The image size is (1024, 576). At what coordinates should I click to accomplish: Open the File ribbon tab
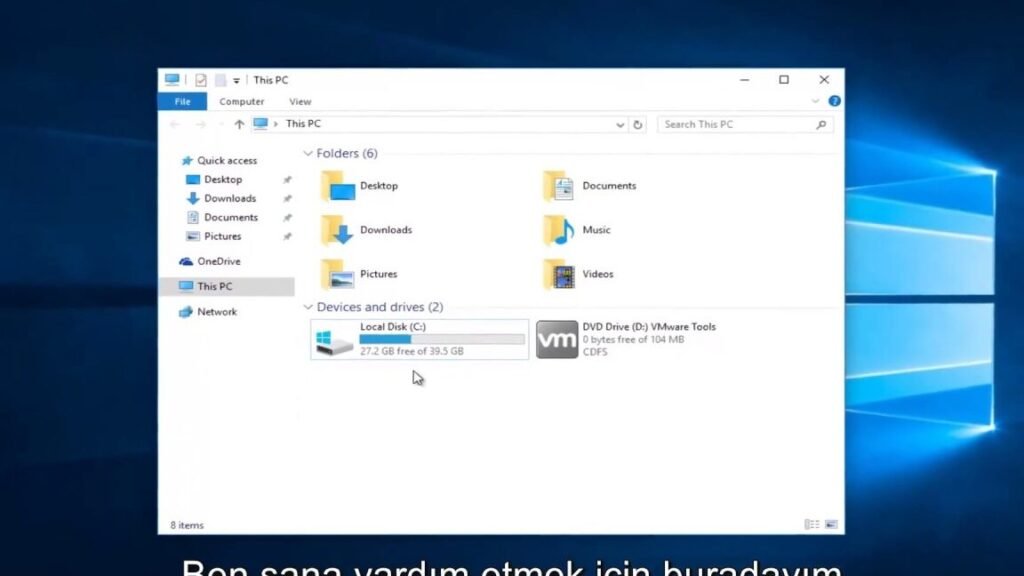182,101
